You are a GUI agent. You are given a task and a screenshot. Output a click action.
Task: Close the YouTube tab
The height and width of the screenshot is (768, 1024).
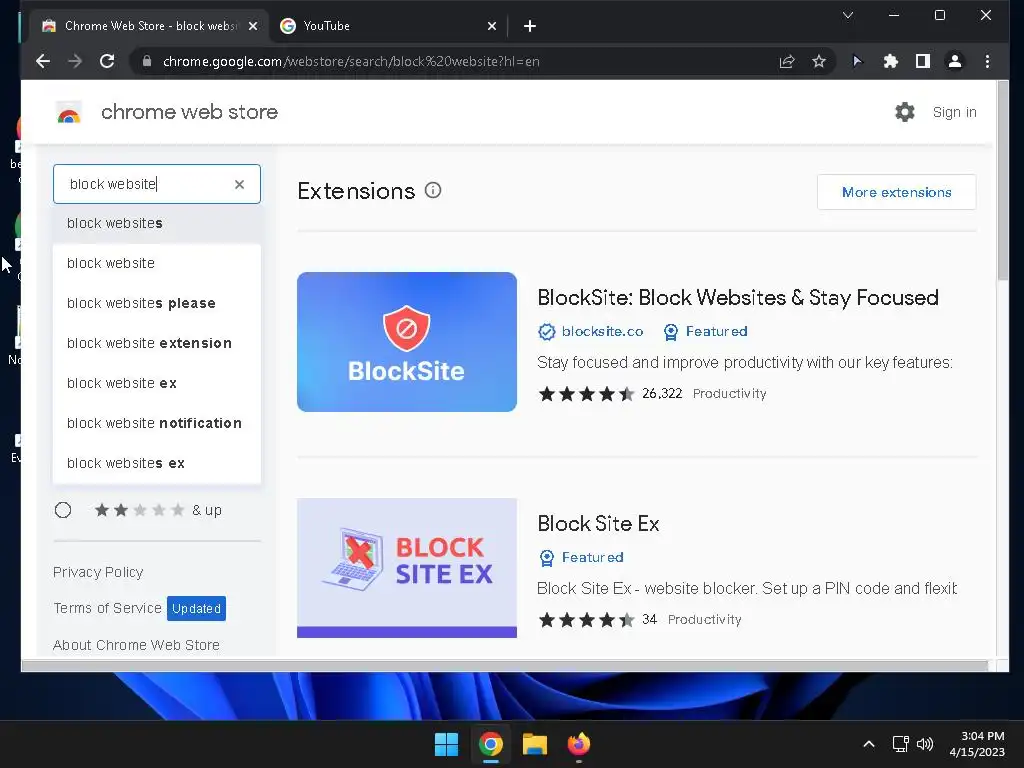(492, 26)
